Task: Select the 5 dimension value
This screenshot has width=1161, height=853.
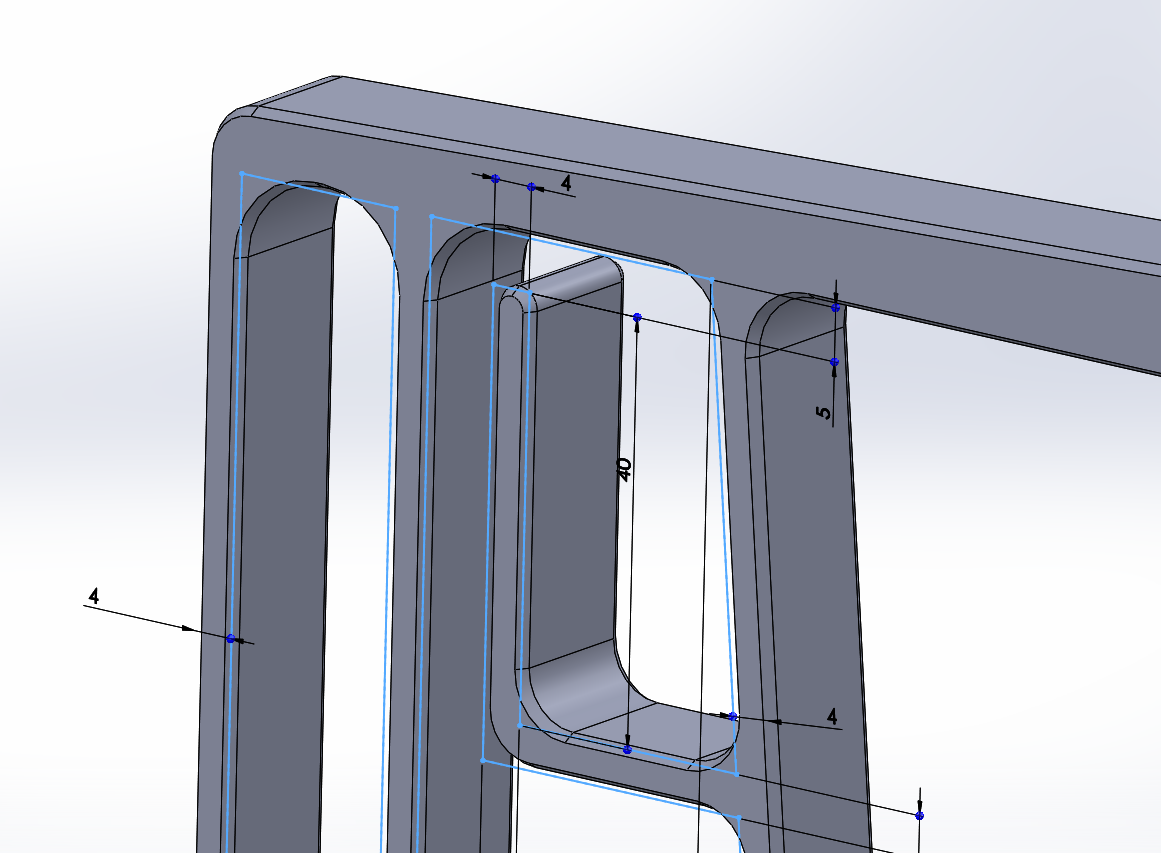Action: 824,413
